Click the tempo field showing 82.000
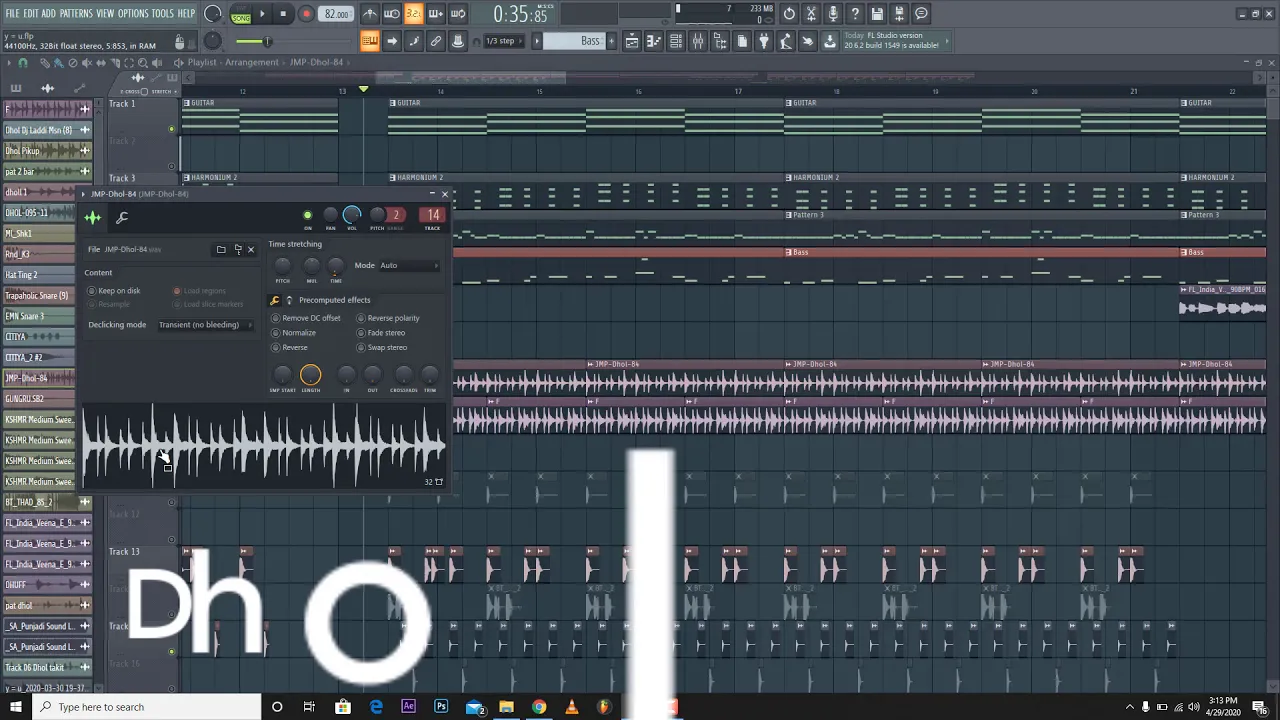The width and height of the screenshot is (1280, 720). [x=337, y=14]
